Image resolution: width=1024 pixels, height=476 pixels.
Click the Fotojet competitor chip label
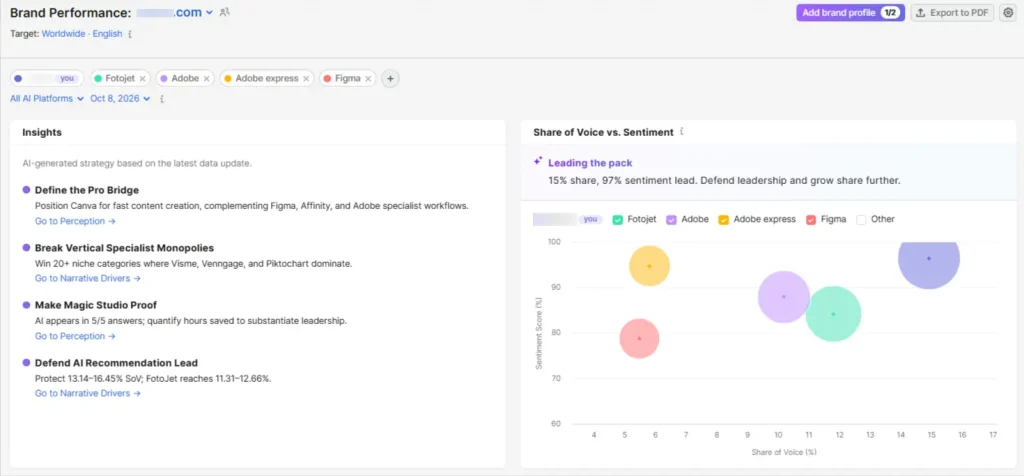[120, 78]
